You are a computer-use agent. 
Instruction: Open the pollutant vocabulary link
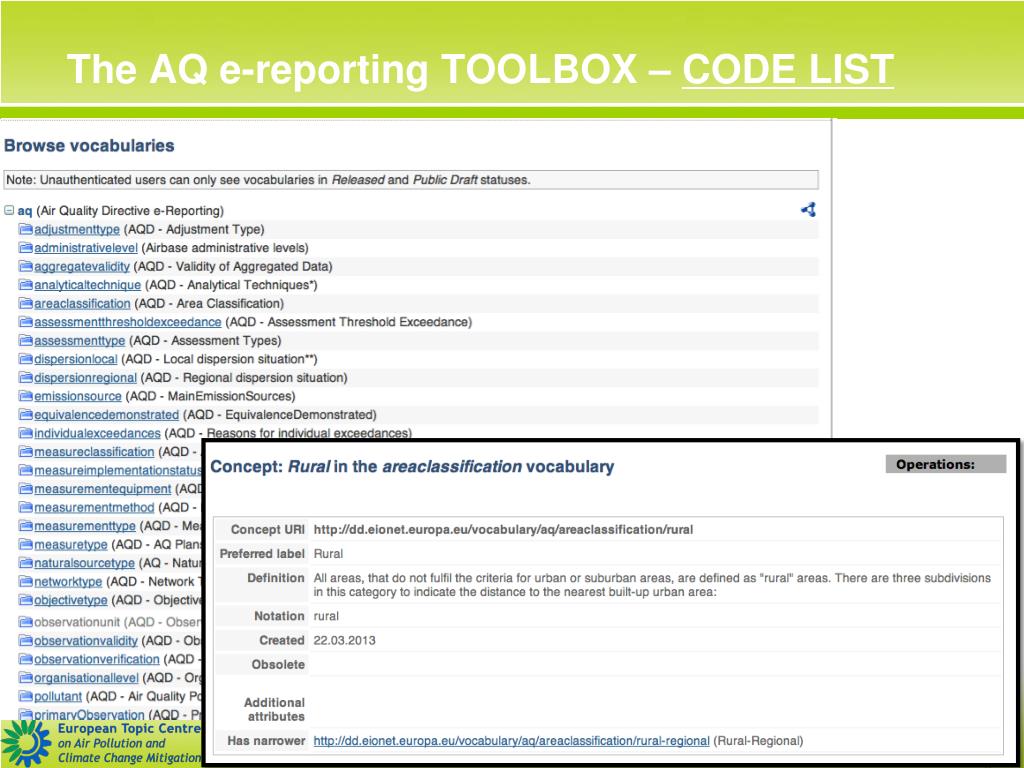pos(58,696)
